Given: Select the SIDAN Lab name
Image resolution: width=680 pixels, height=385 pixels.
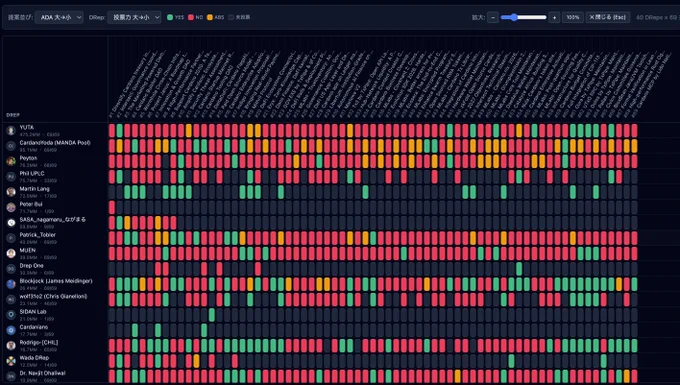Looking at the screenshot, I should [33, 312].
